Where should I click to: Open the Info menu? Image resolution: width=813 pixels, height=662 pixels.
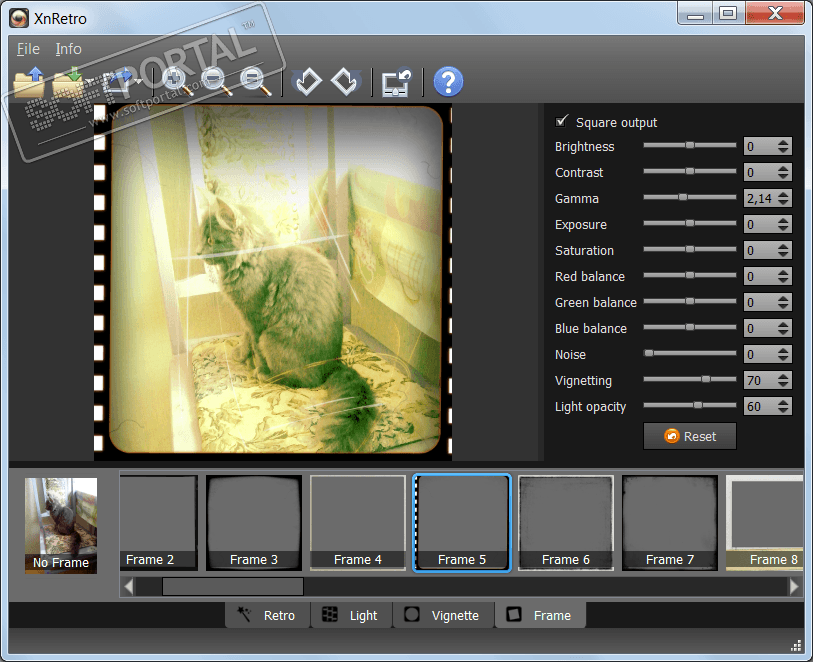pyautogui.click(x=68, y=49)
